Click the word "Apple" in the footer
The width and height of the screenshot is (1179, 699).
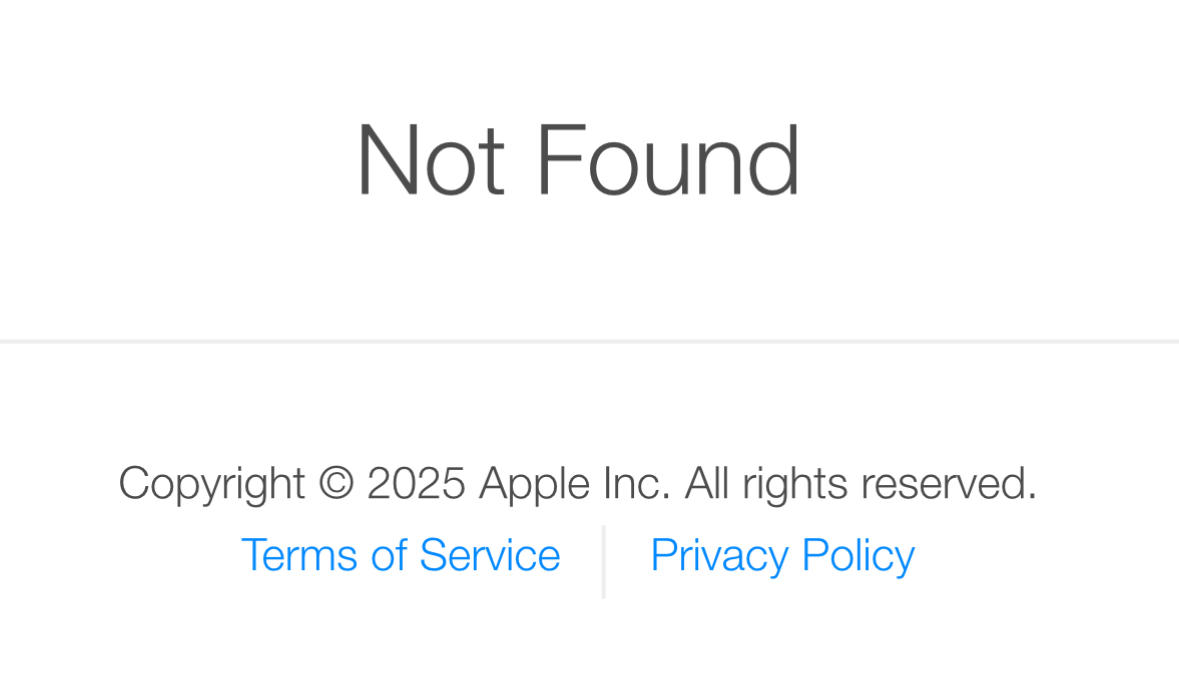[534, 485]
